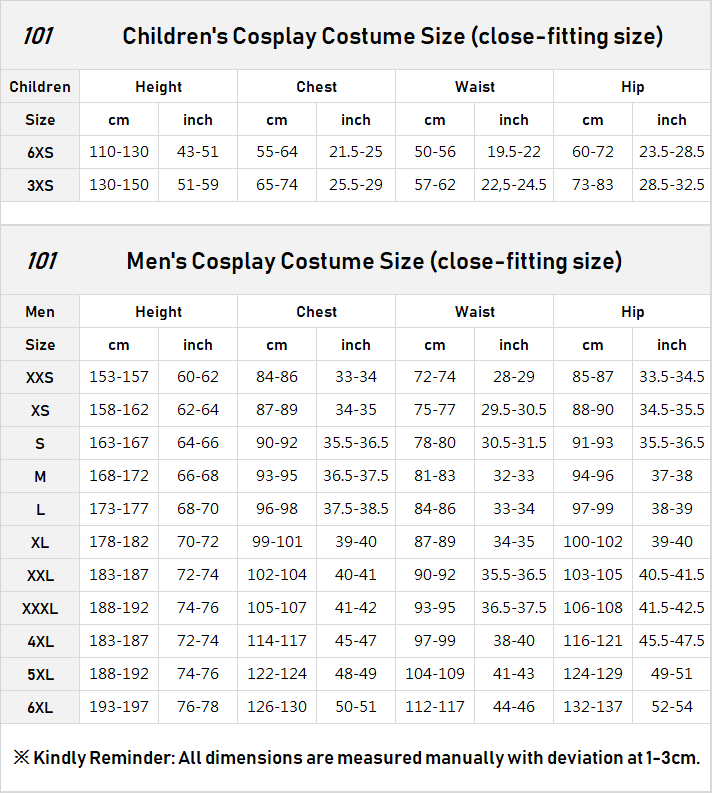
Task: Click the 101 logo beside Children's title
Action: [38, 37]
